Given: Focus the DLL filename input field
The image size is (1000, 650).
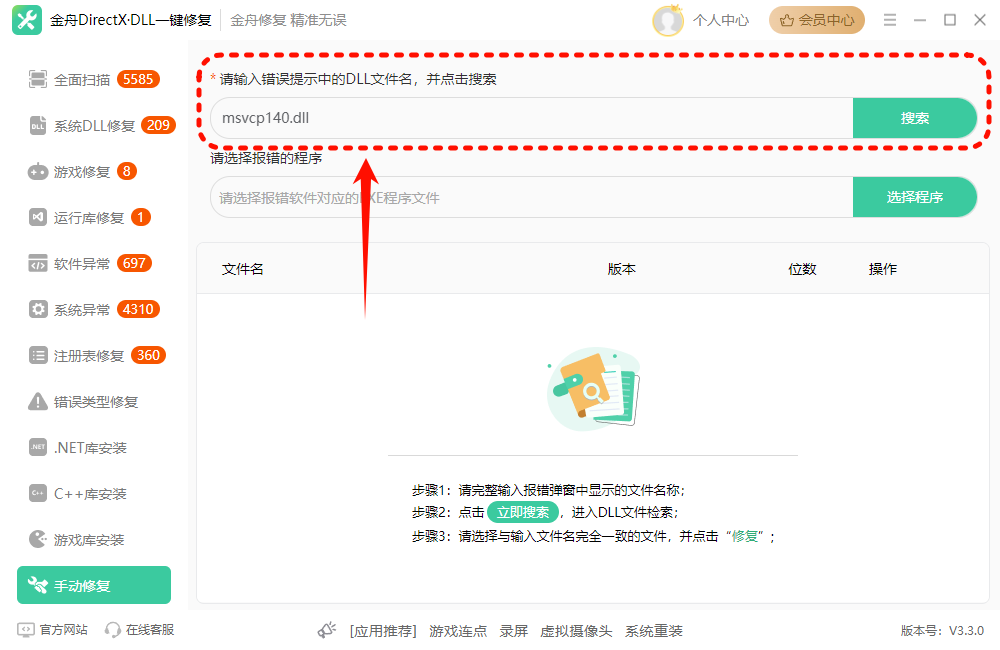Looking at the screenshot, I should coord(532,118).
